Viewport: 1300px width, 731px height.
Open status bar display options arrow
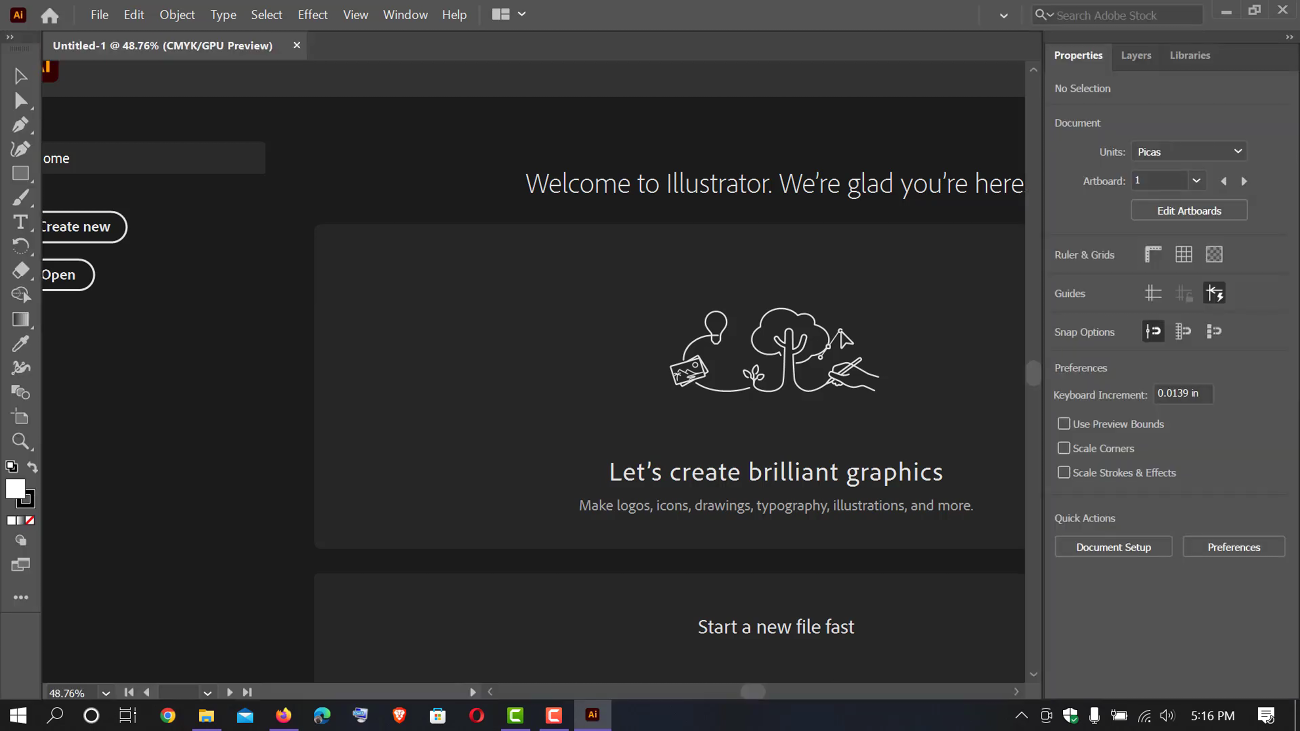[x=473, y=692]
